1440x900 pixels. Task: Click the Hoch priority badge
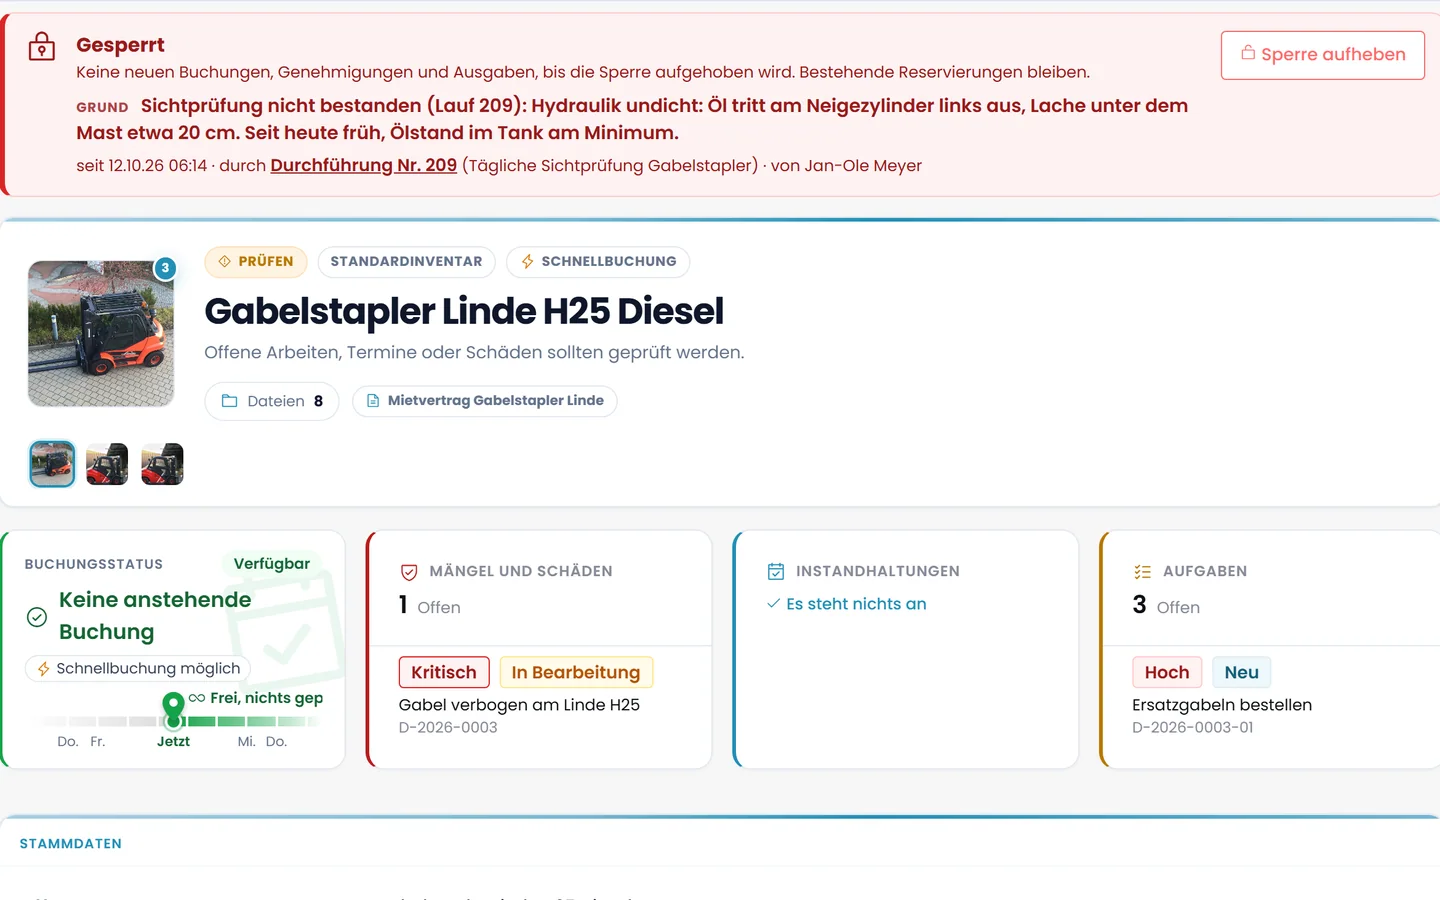(x=1167, y=673)
